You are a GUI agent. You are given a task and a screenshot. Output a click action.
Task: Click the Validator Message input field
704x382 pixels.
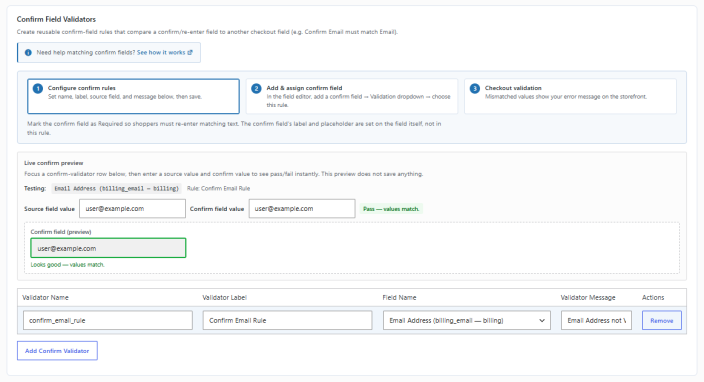tap(596, 321)
